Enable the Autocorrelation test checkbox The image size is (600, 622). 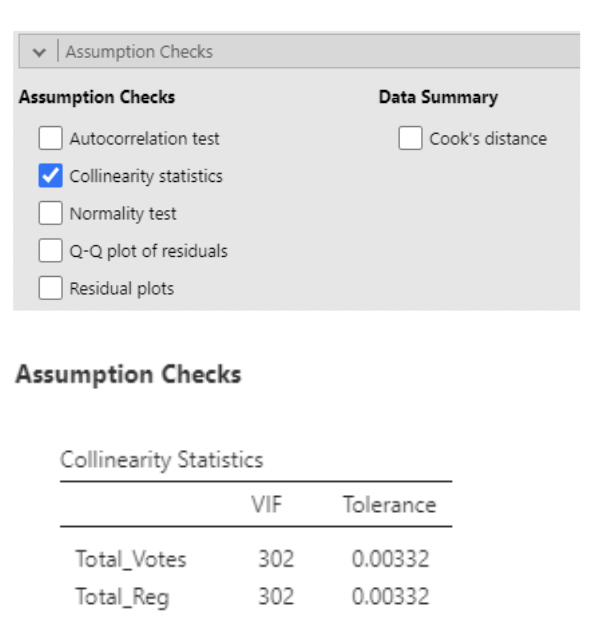pos(50,139)
